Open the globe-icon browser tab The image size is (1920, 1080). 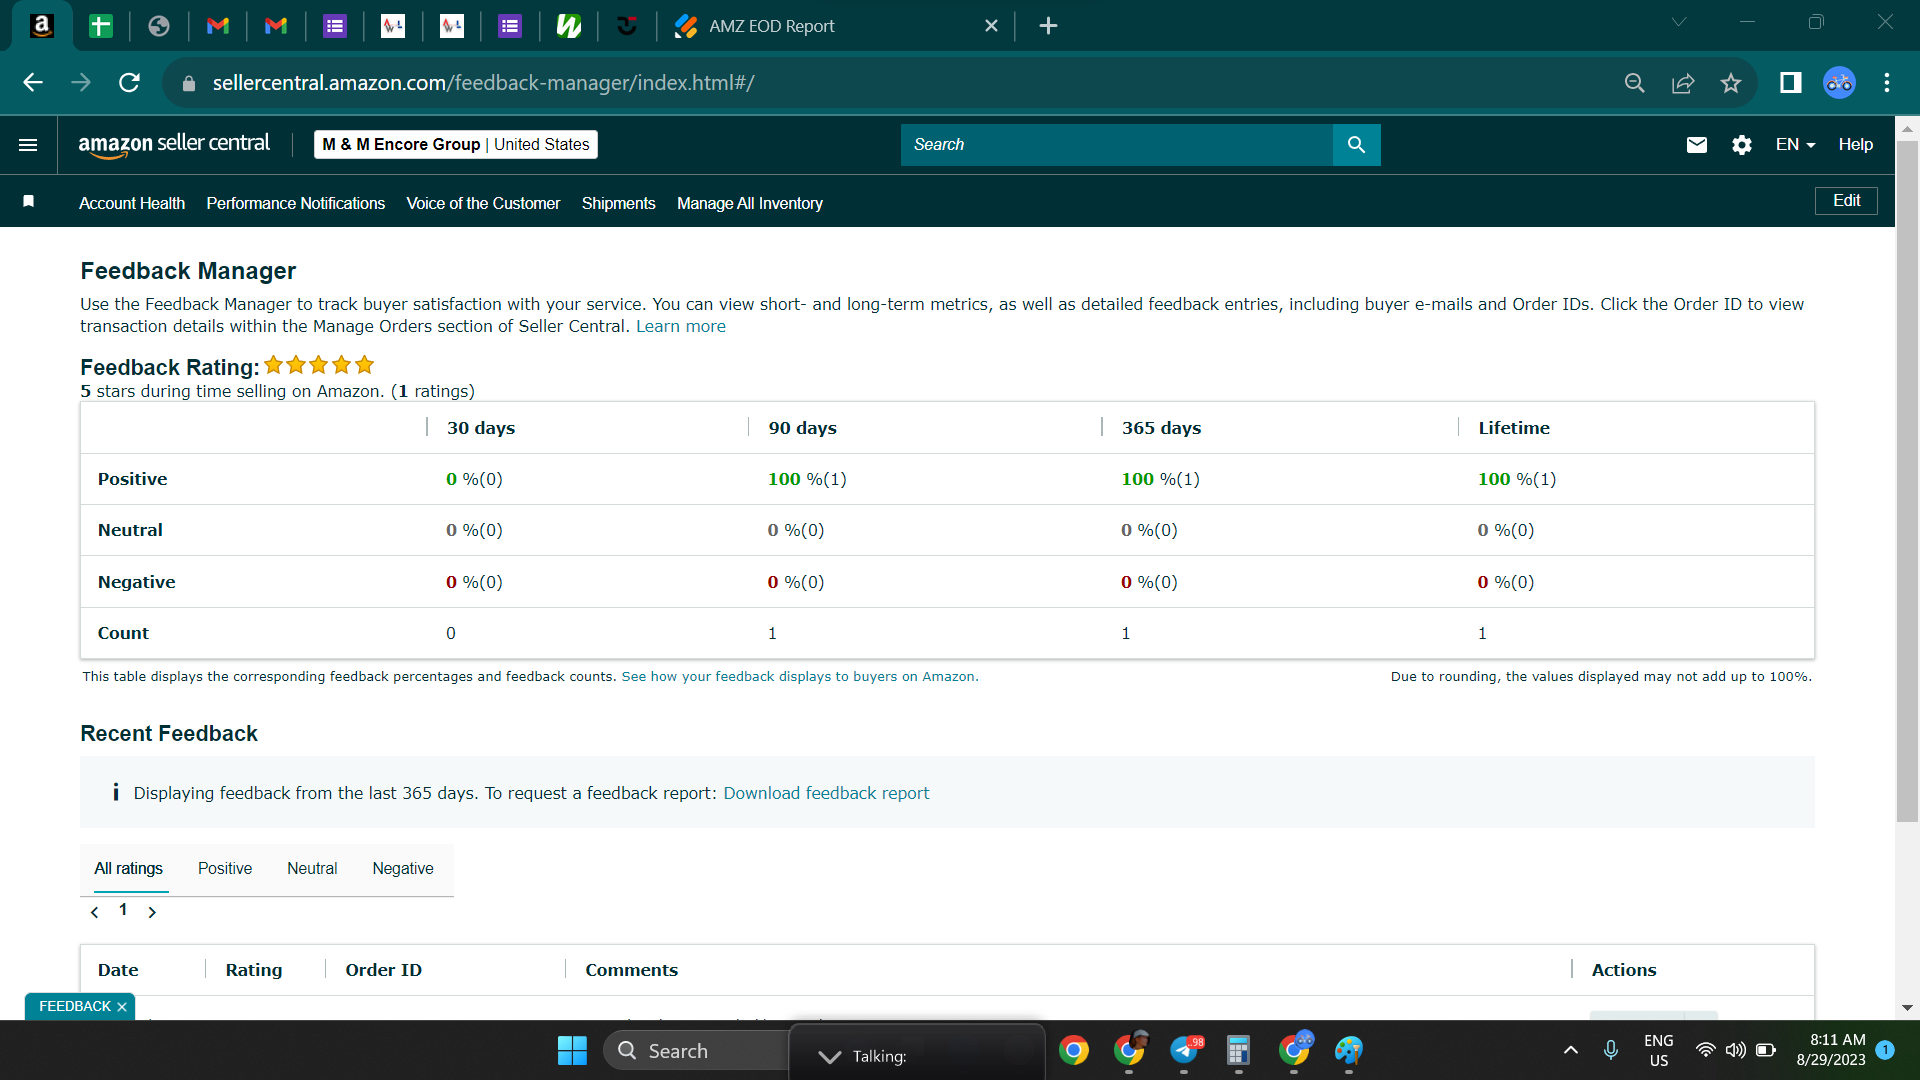click(x=159, y=26)
